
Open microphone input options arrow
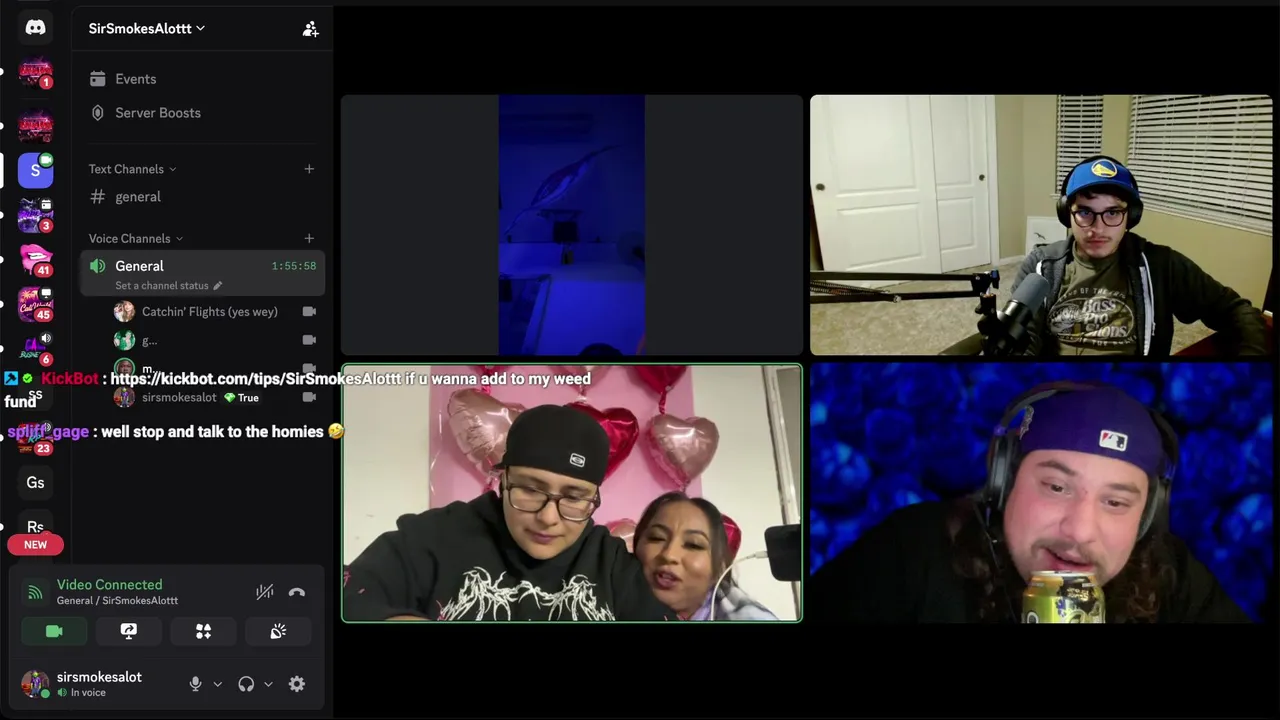pyautogui.click(x=217, y=684)
